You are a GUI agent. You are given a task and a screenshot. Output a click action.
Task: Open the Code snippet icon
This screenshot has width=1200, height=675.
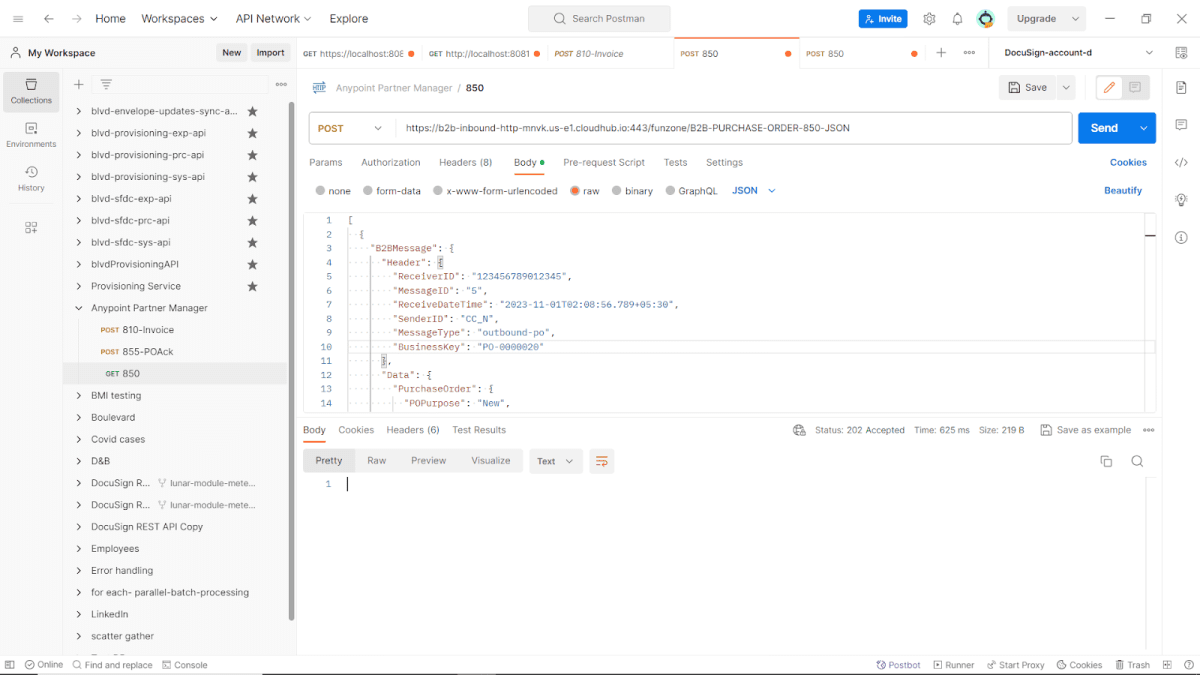(1181, 162)
